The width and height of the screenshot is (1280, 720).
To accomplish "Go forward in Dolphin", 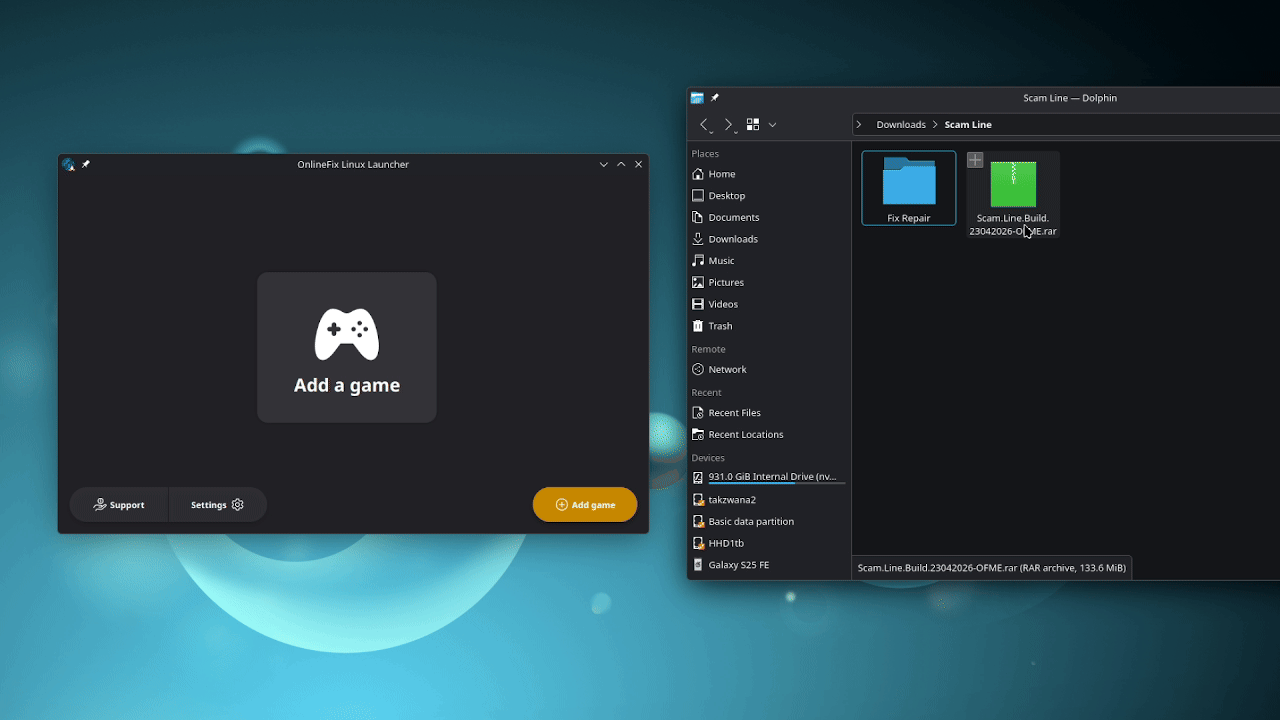I will [729, 125].
